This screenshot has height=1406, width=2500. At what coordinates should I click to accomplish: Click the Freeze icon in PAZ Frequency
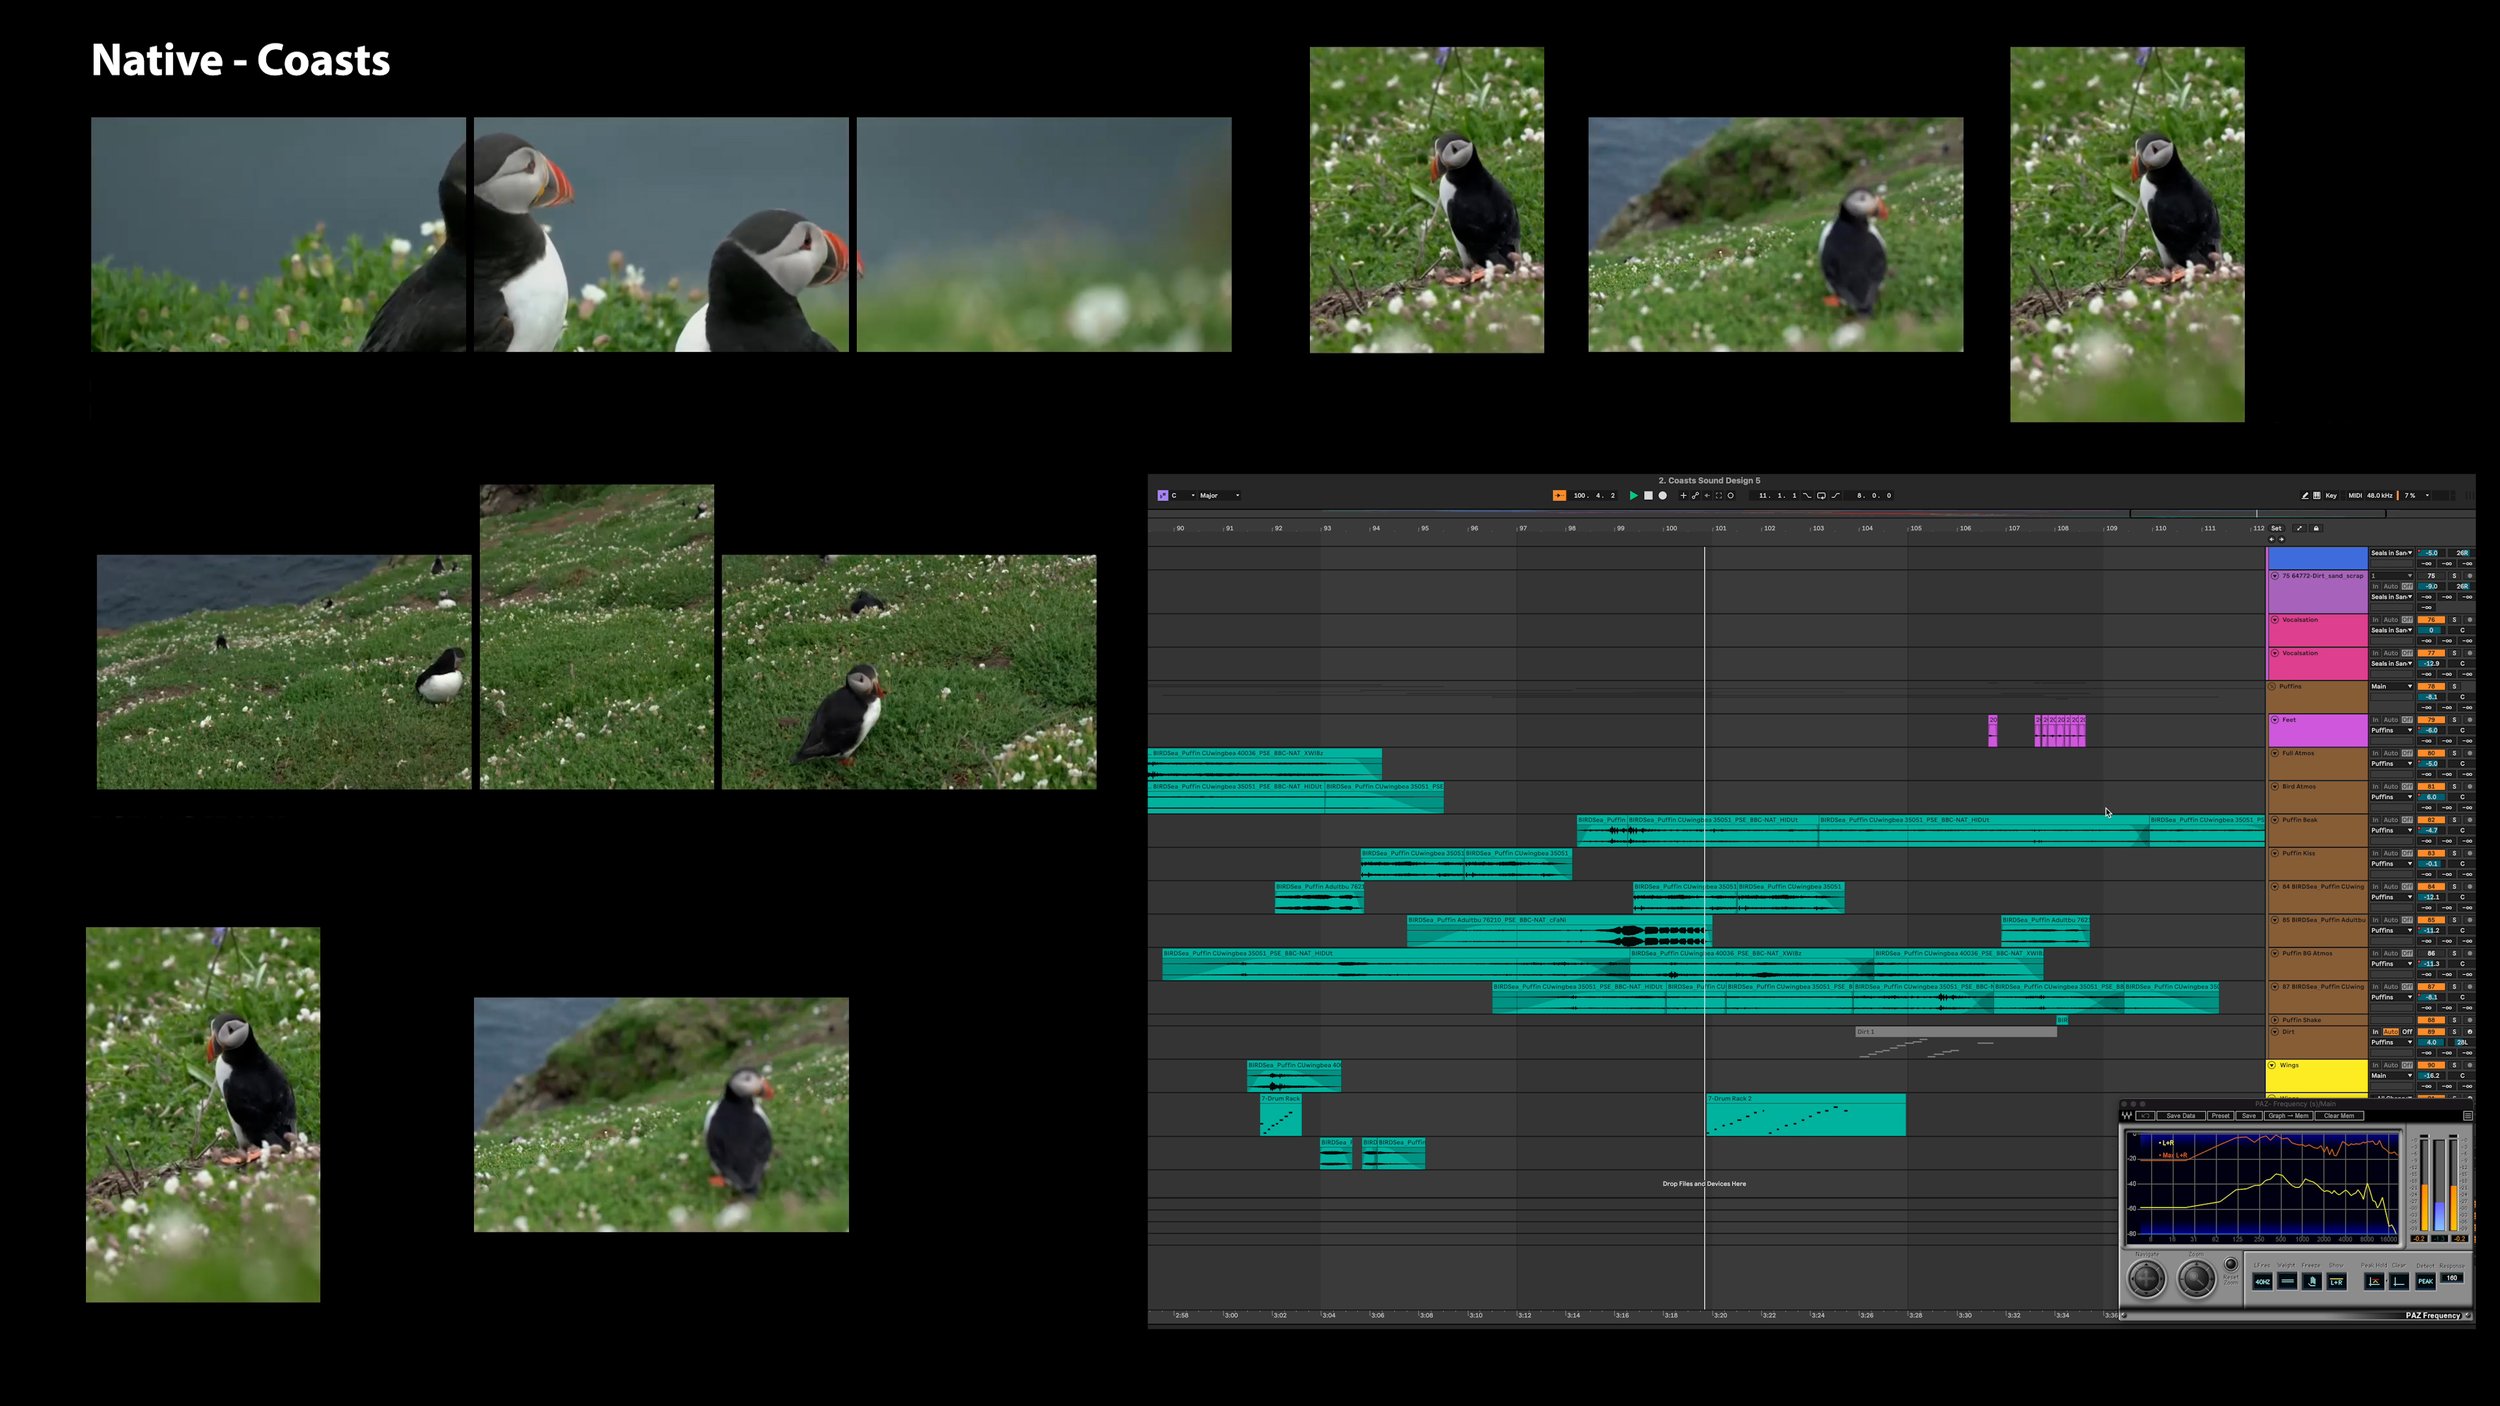click(2311, 1281)
